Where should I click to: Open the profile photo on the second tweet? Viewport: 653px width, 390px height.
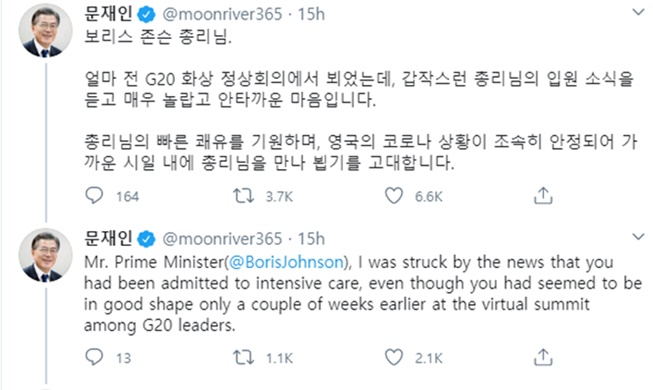pyautogui.click(x=45, y=255)
